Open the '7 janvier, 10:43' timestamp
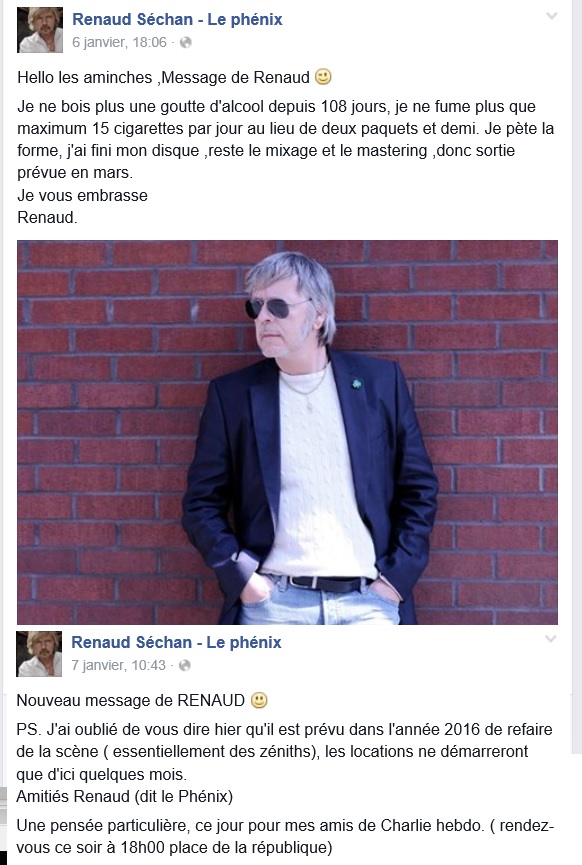Screen dimensions: 582x865 pyautogui.click(x=119, y=665)
